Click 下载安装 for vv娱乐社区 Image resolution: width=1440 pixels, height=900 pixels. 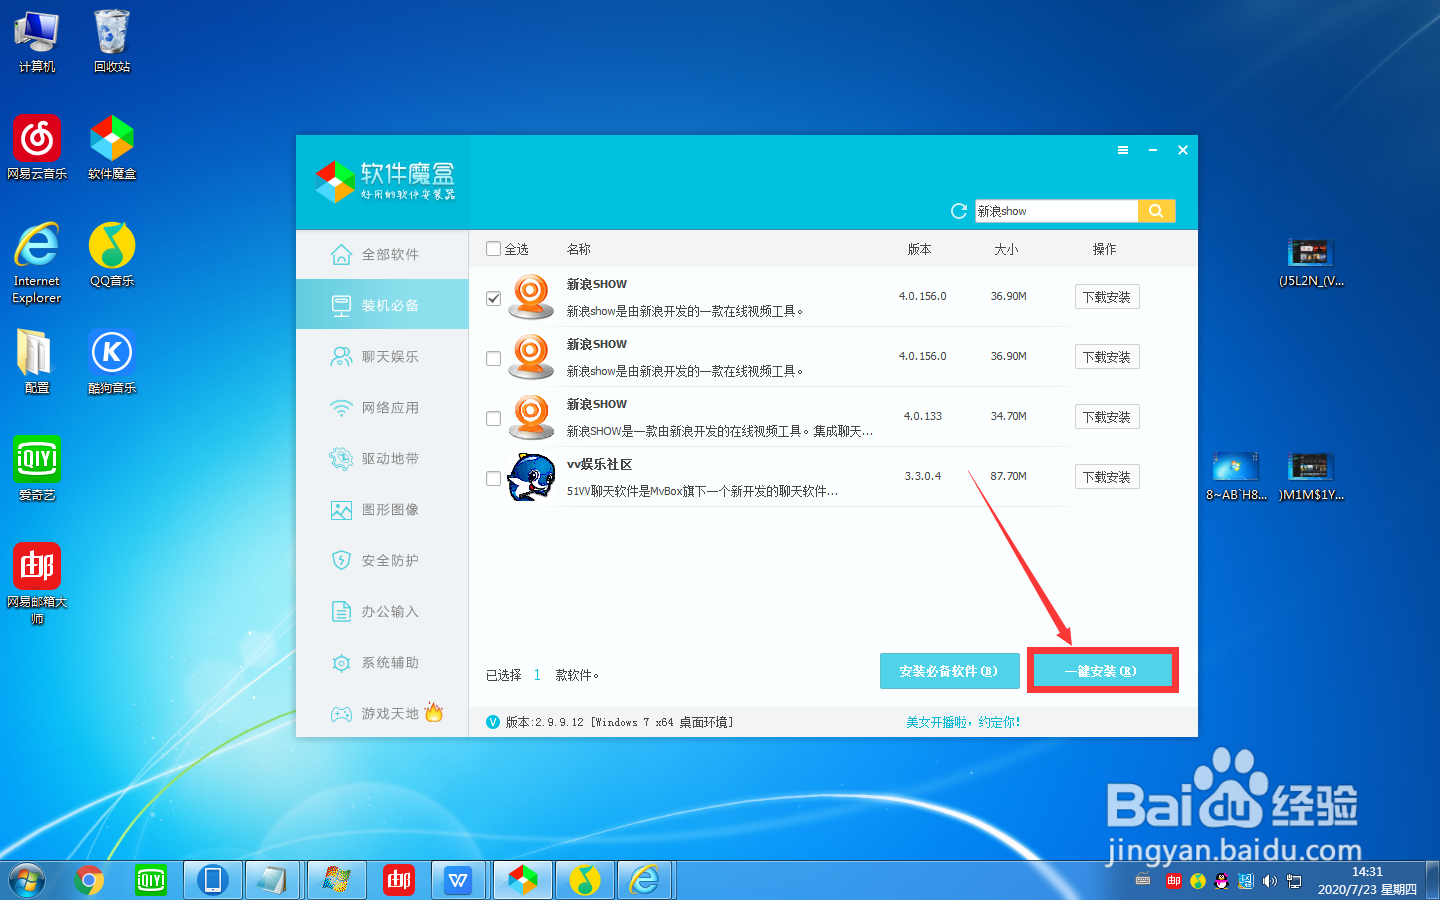1107,477
